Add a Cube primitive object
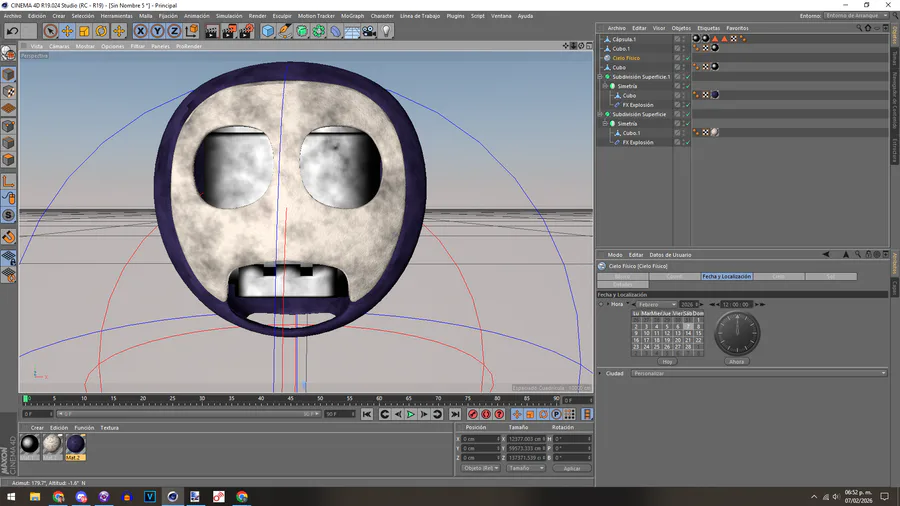The image size is (900, 506). pyautogui.click(x=268, y=31)
